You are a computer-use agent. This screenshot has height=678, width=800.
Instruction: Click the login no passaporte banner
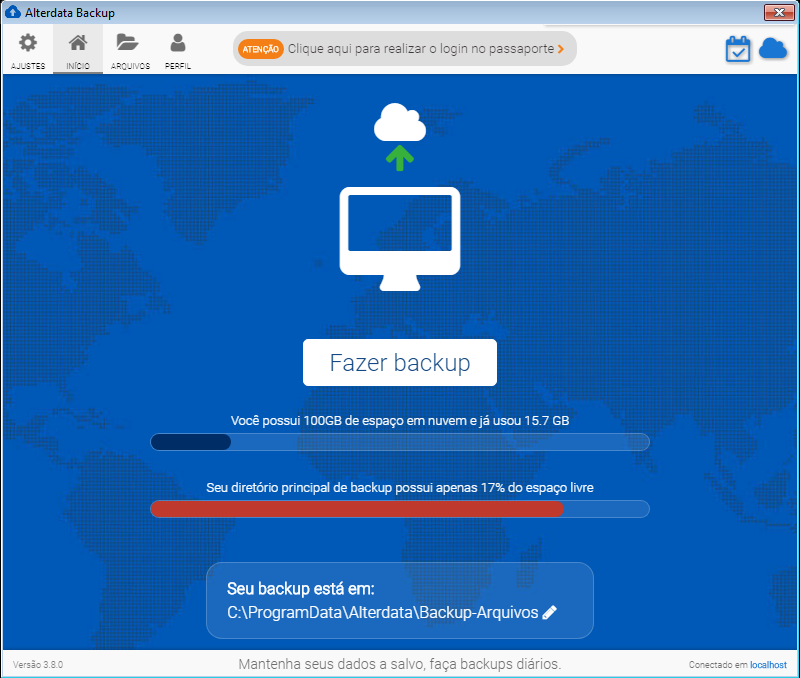405,49
